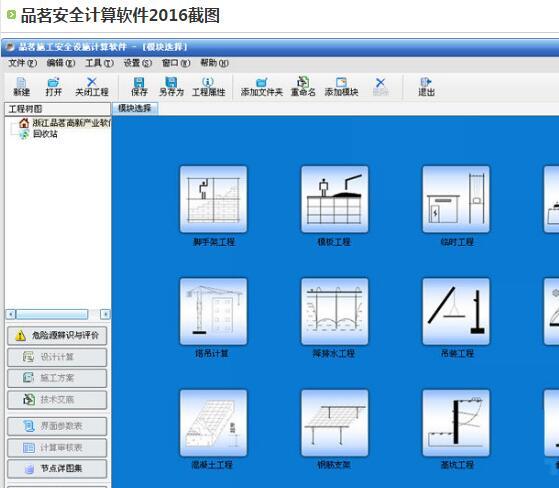Click the 保存 save toolbar icon
The image size is (559, 488).
pyautogui.click(x=139, y=87)
